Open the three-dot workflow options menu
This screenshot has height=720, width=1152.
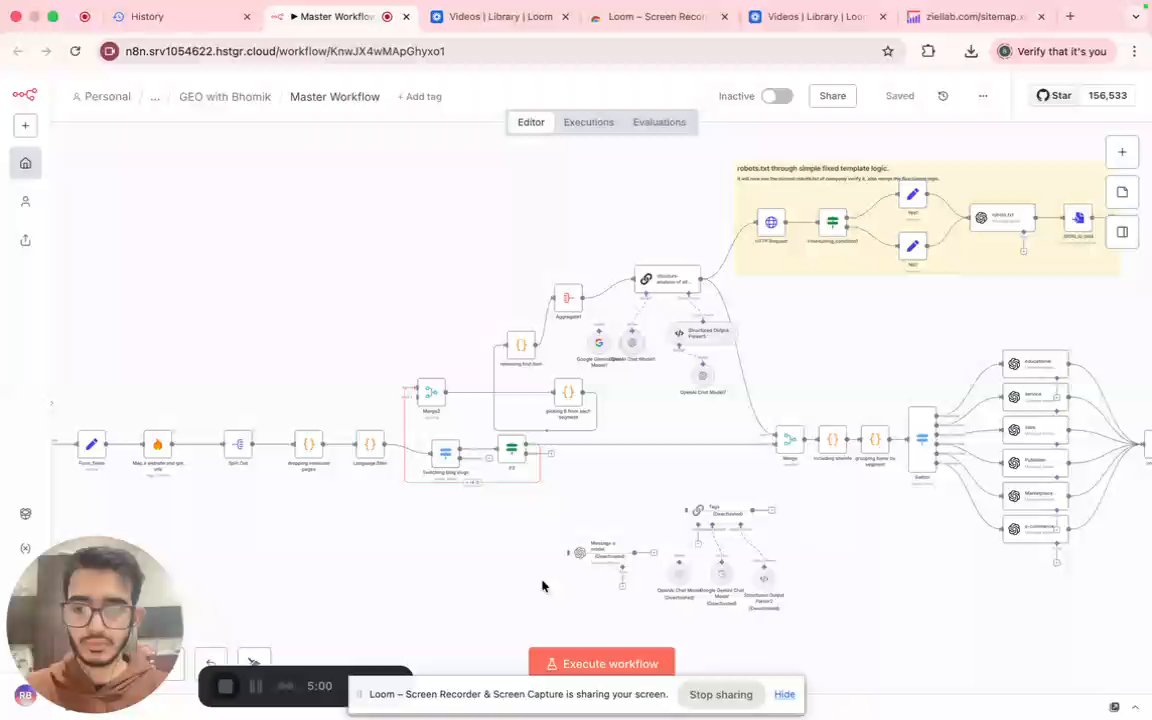pos(983,96)
